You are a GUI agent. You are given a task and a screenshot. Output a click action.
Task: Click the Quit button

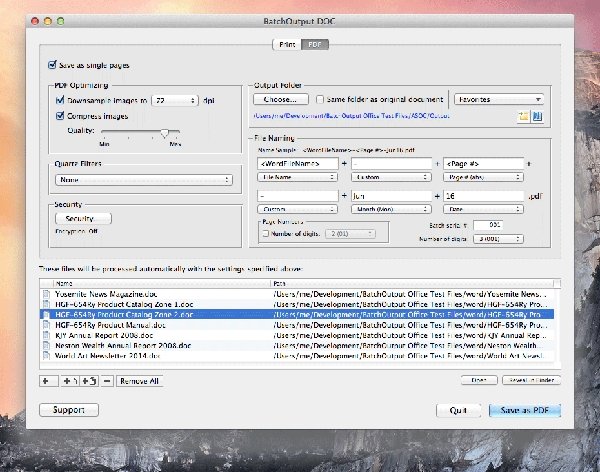click(x=458, y=410)
